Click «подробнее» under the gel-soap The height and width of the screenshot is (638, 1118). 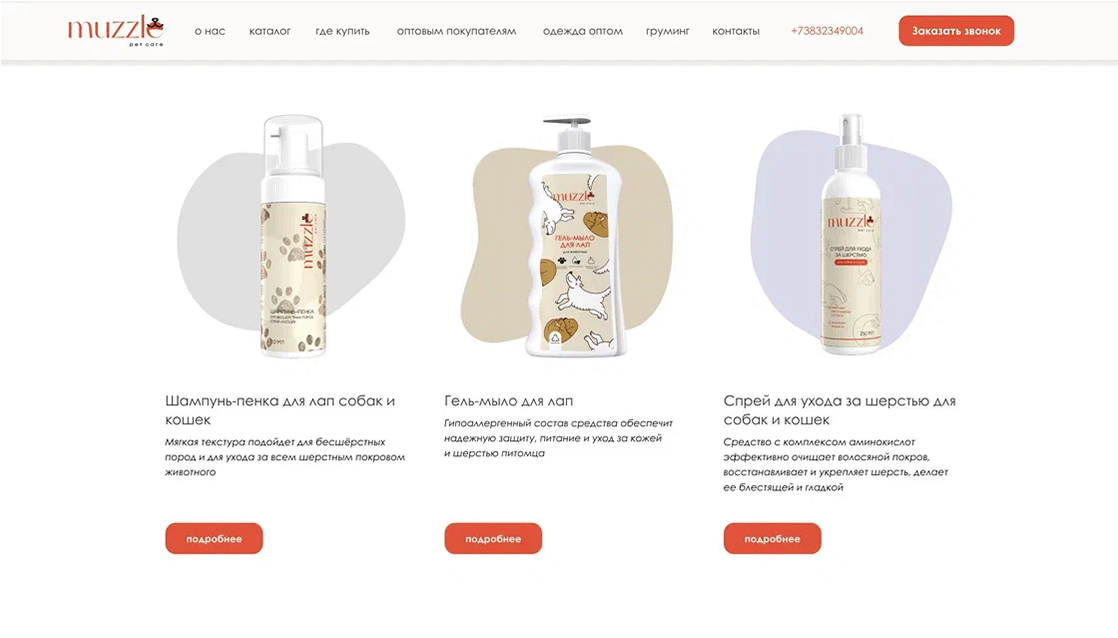pyautogui.click(x=493, y=538)
